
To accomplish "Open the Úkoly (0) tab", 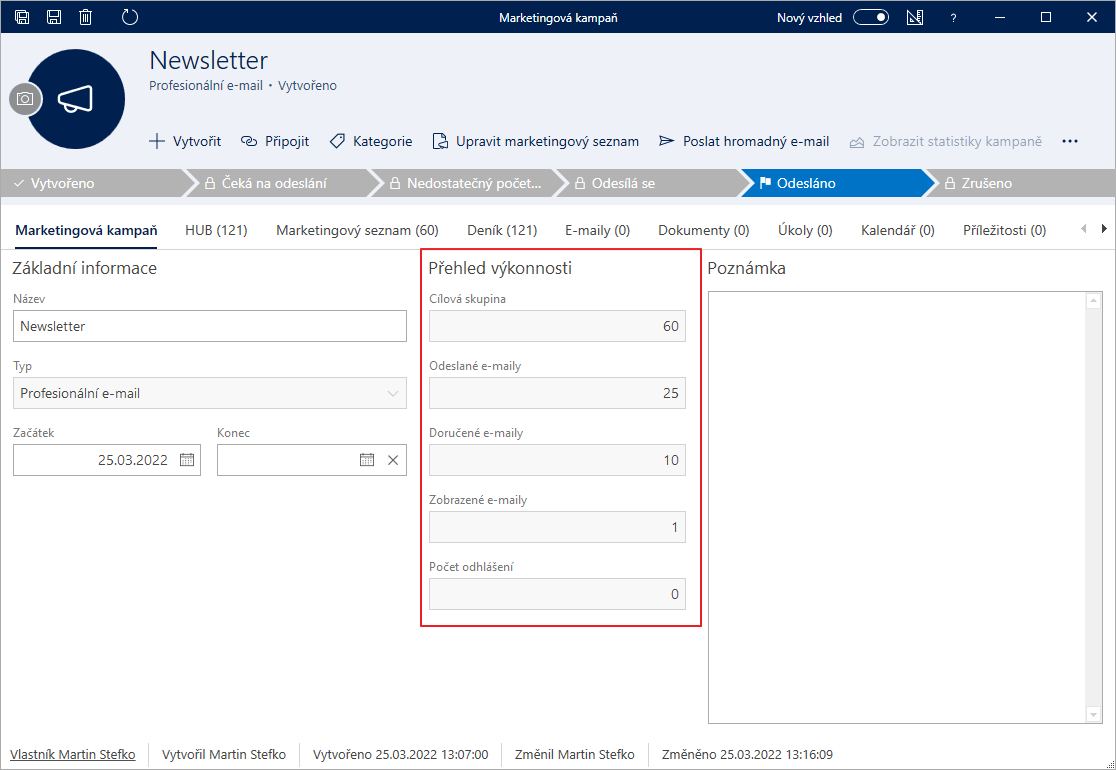I will pos(805,231).
